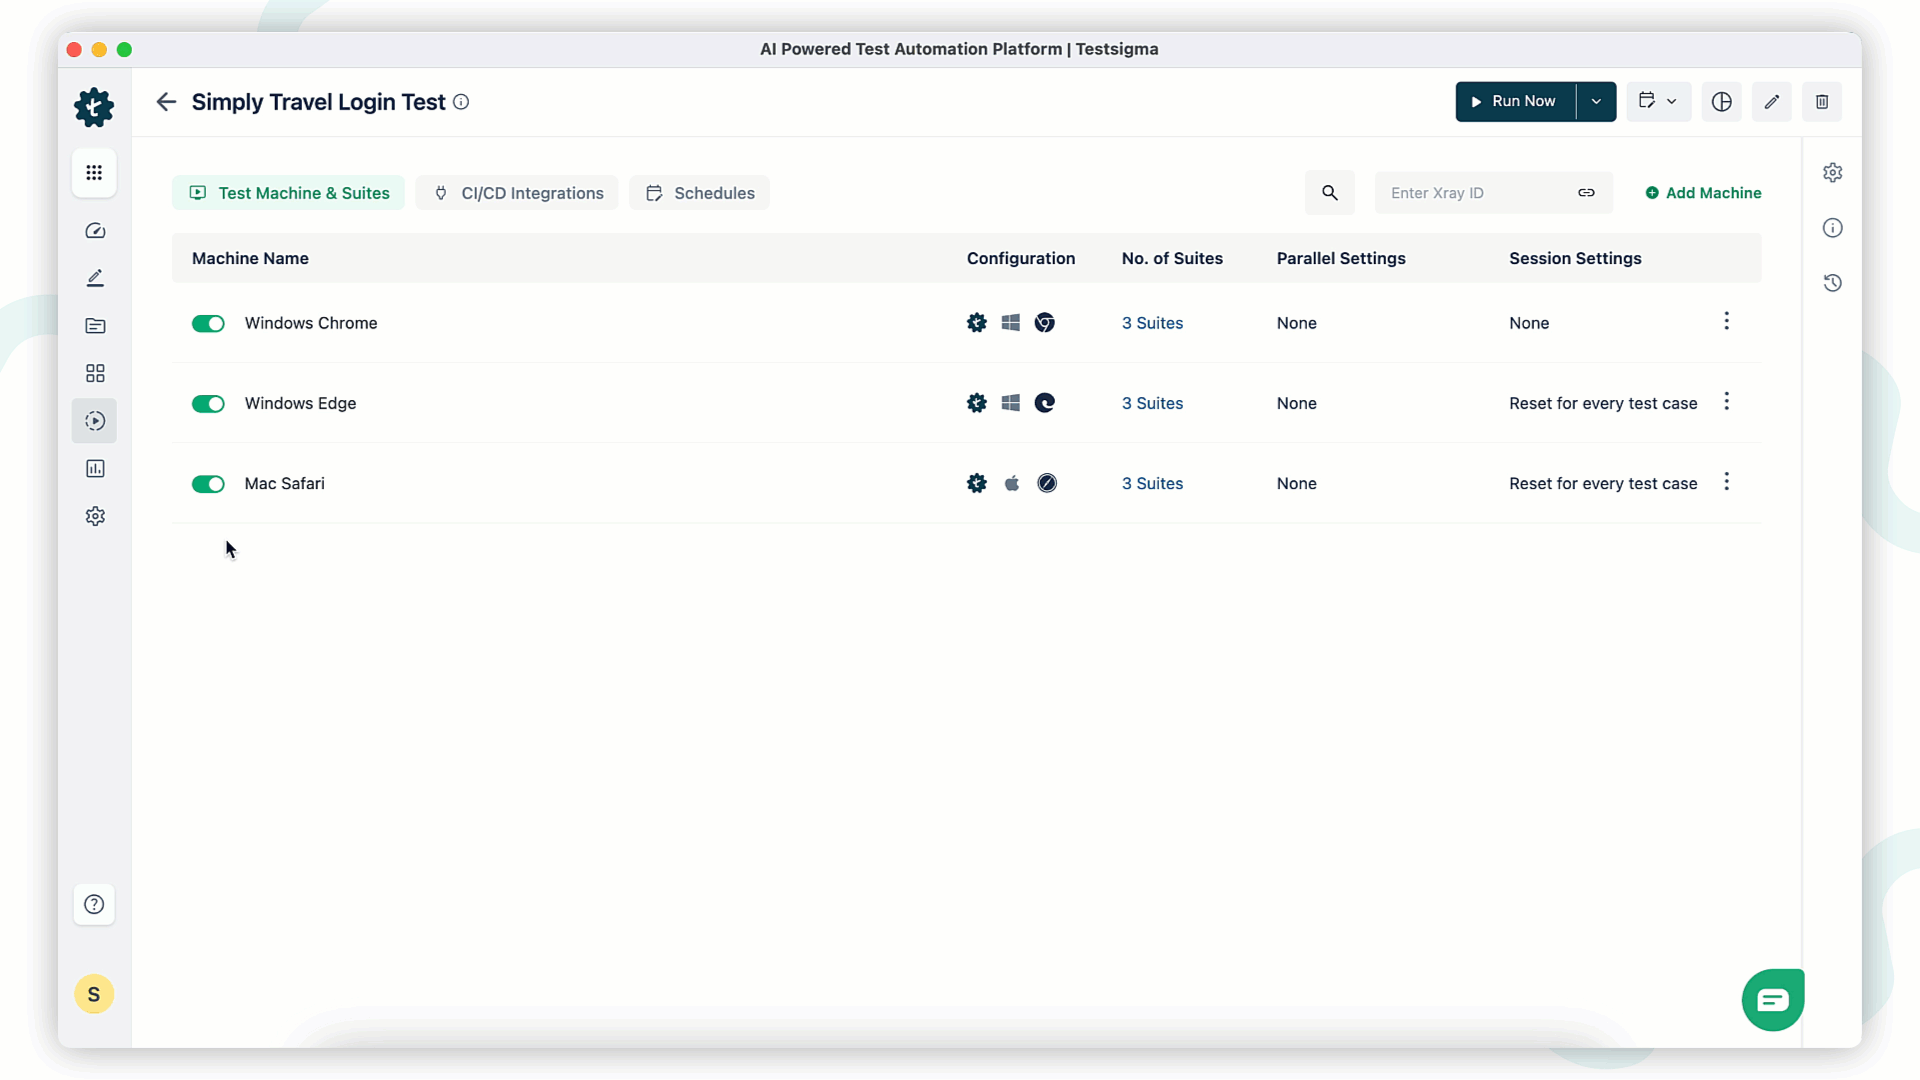This screenshot has width=1920, height=1080.
Task: Click the Configuration column header
Action: click(x=1021, y=258)
